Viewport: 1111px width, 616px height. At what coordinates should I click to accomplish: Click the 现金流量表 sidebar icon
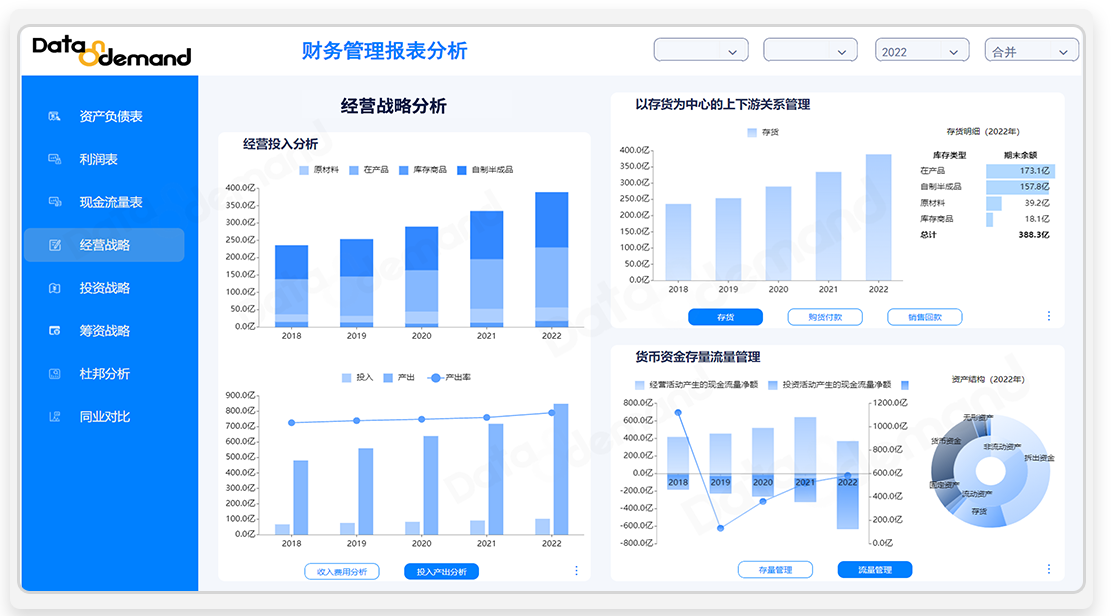[x=55, y=202]
